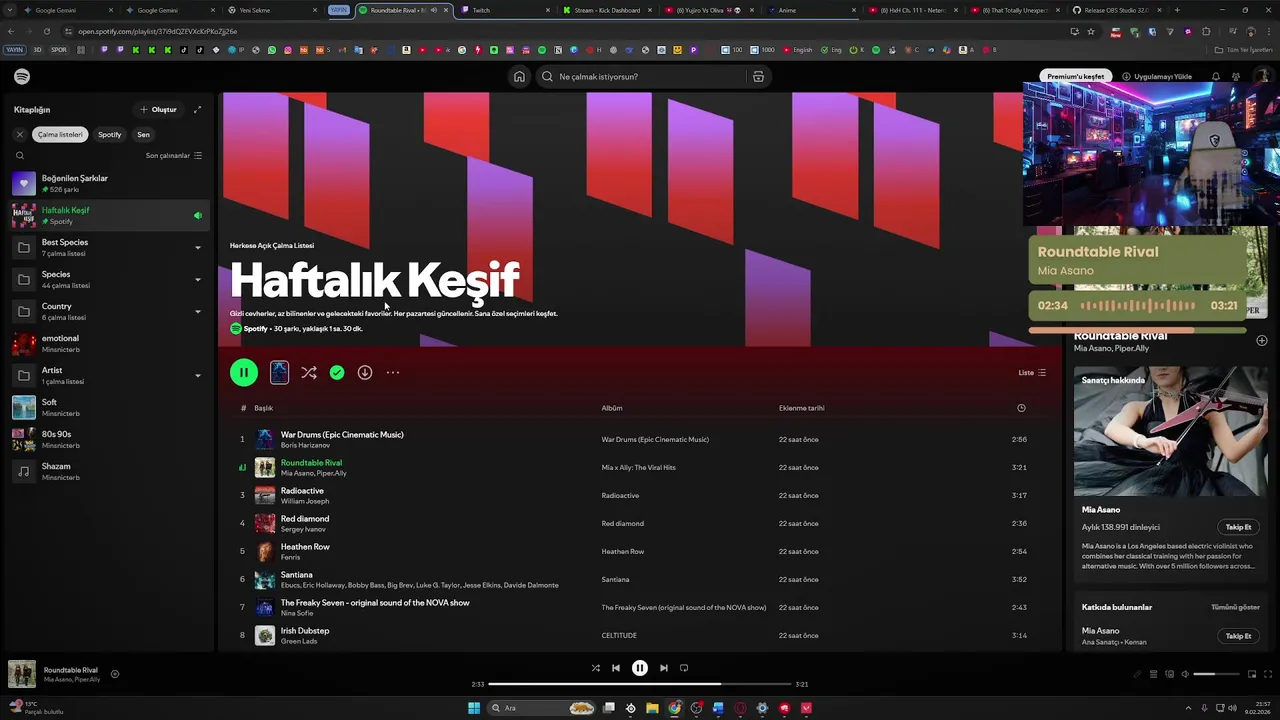1280x720 pixels.
Task: Pause playback in the bottom player bar
Action: 640,668
